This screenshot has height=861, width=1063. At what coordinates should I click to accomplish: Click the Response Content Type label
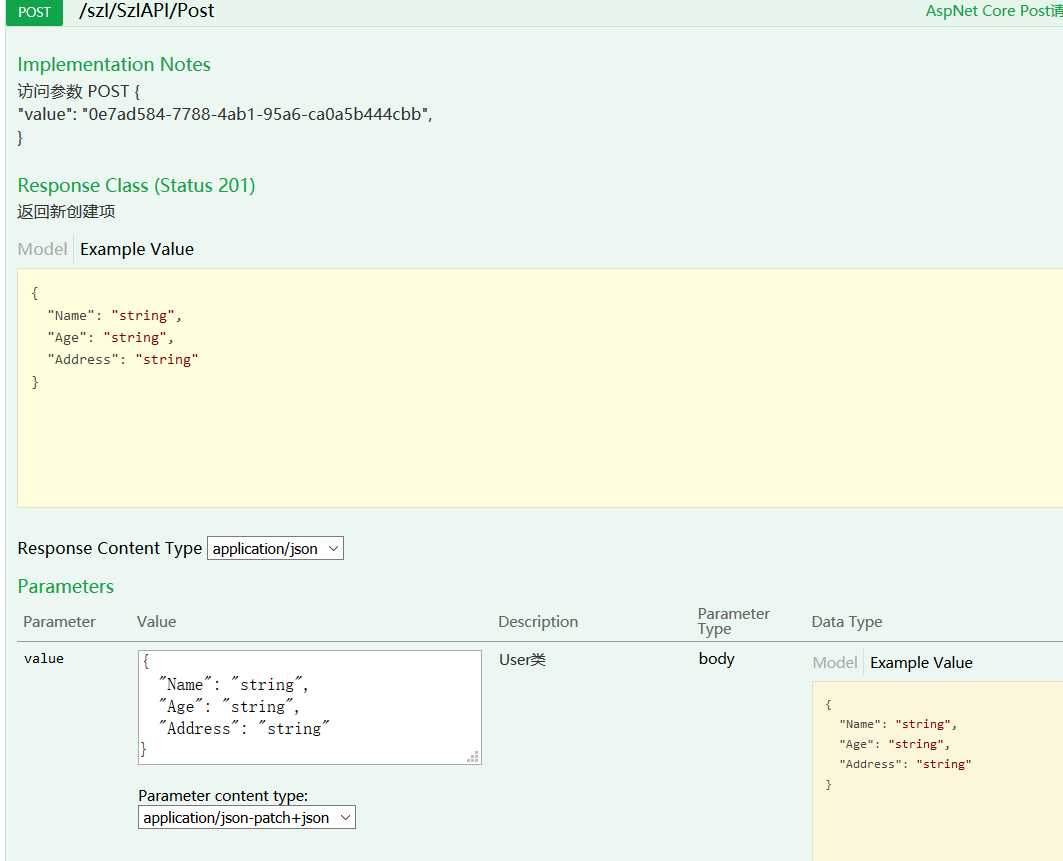(x=110, y=548)
